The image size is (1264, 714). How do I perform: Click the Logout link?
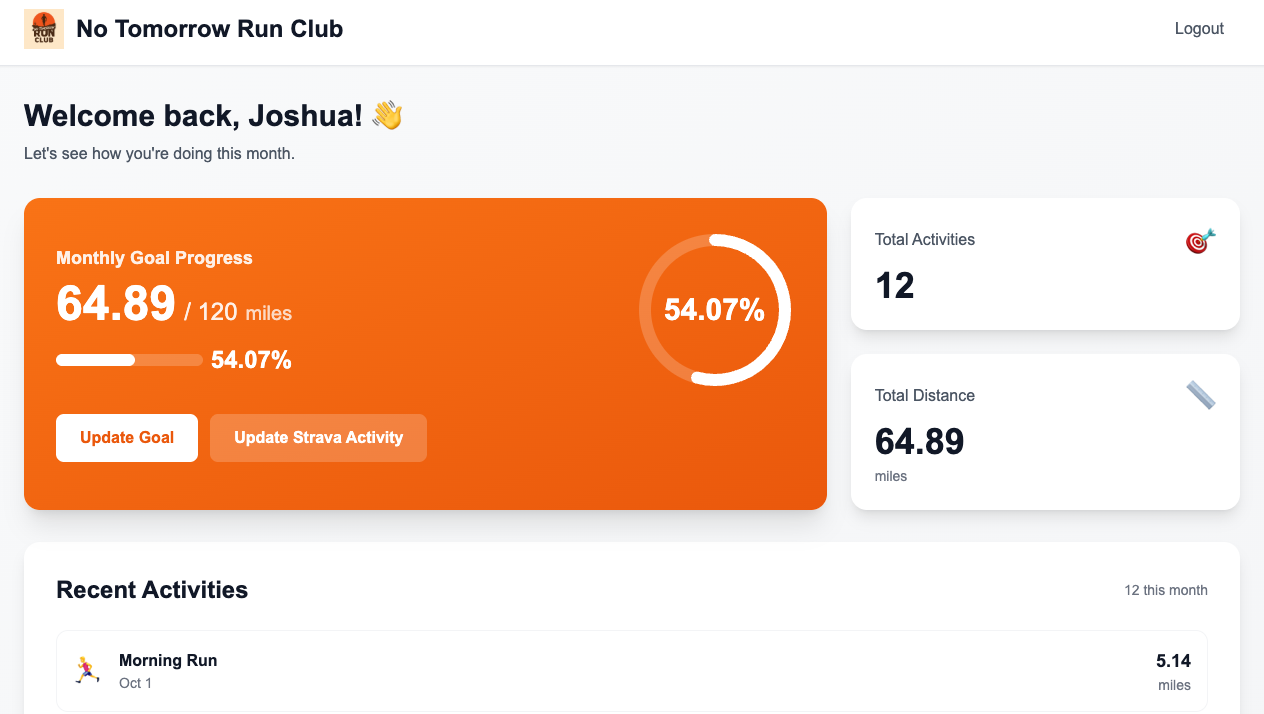(1199, 28)
